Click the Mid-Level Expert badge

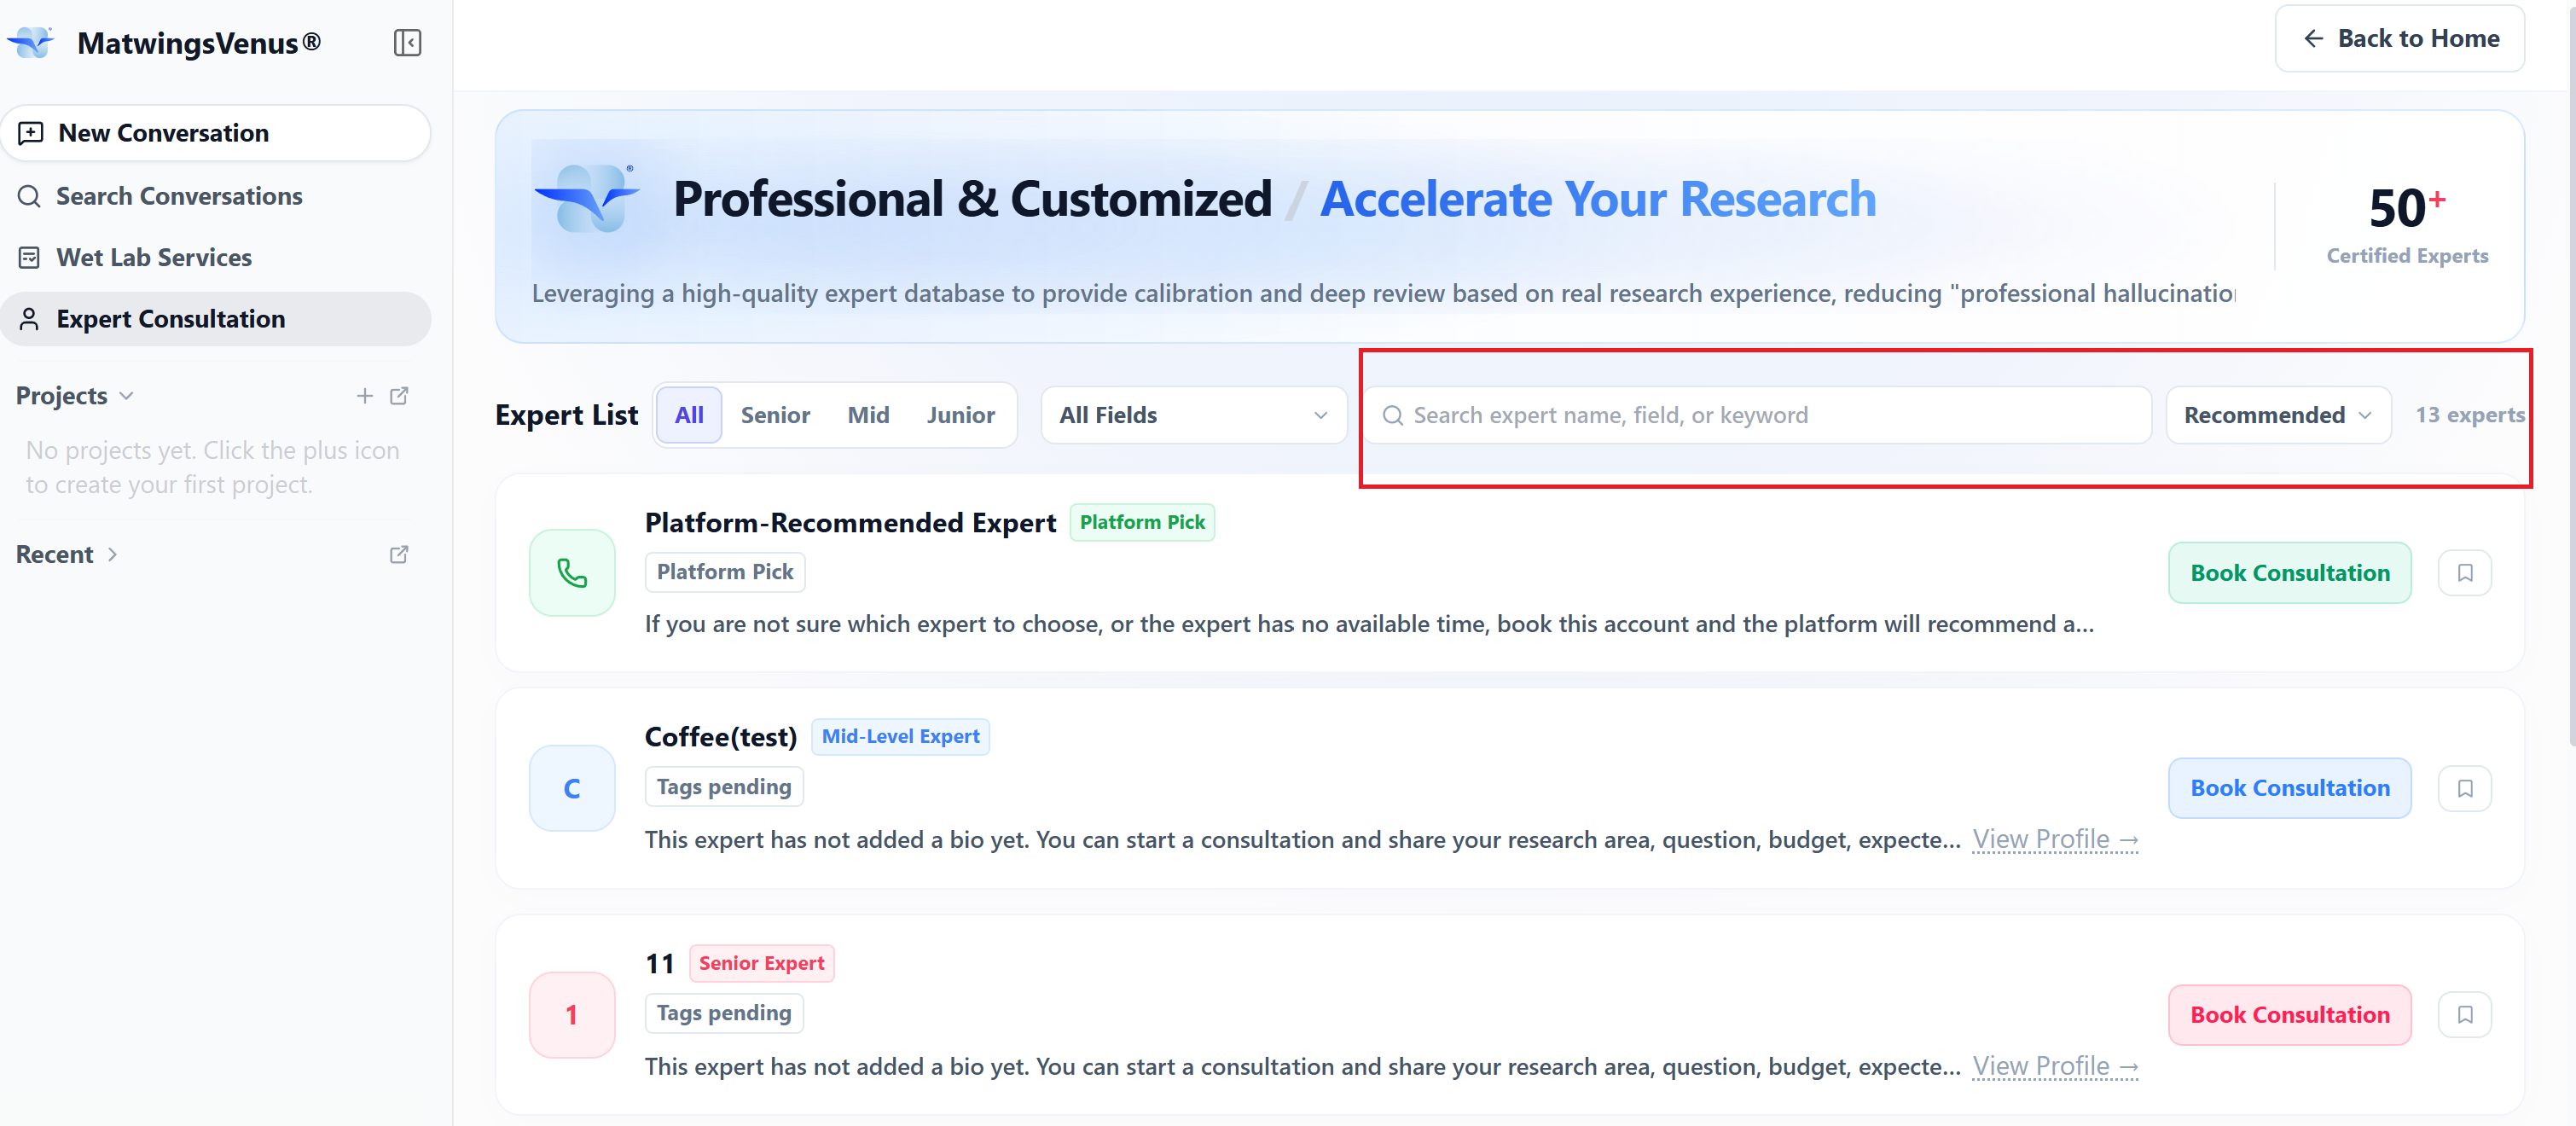(x=900, y=736)
